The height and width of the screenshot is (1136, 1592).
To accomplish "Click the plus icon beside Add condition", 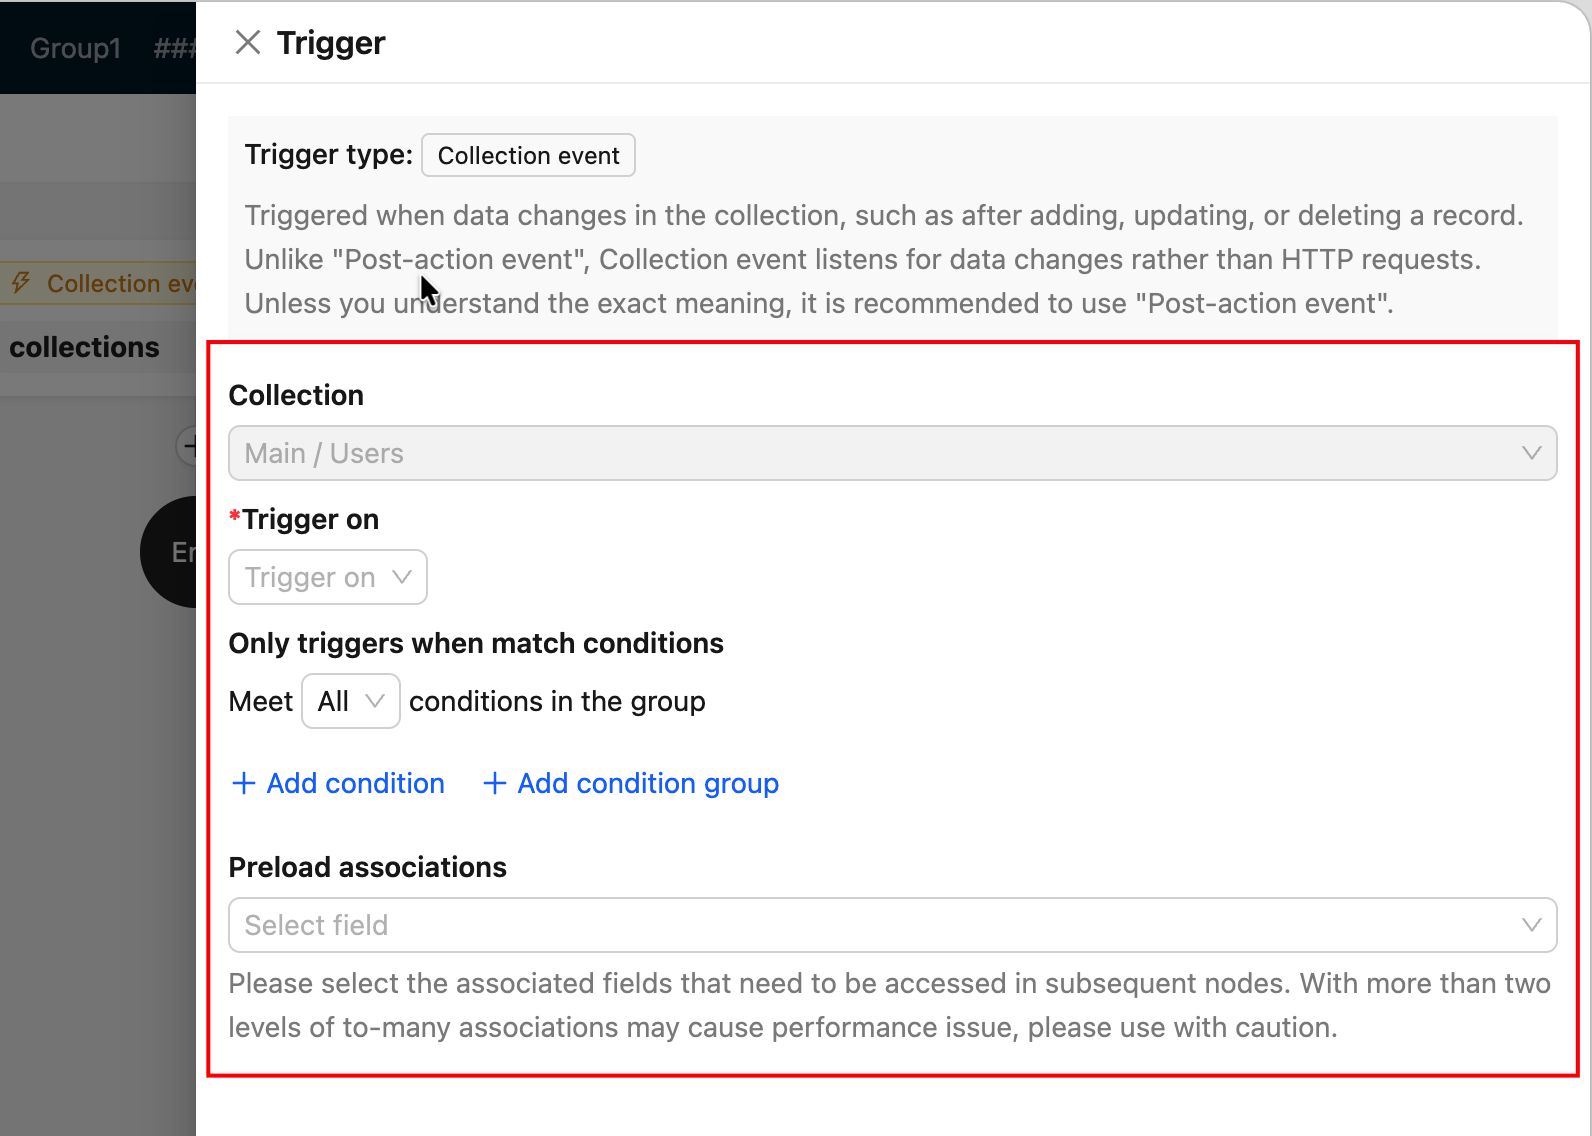I will pyautogui.click(x=243, y=783).
